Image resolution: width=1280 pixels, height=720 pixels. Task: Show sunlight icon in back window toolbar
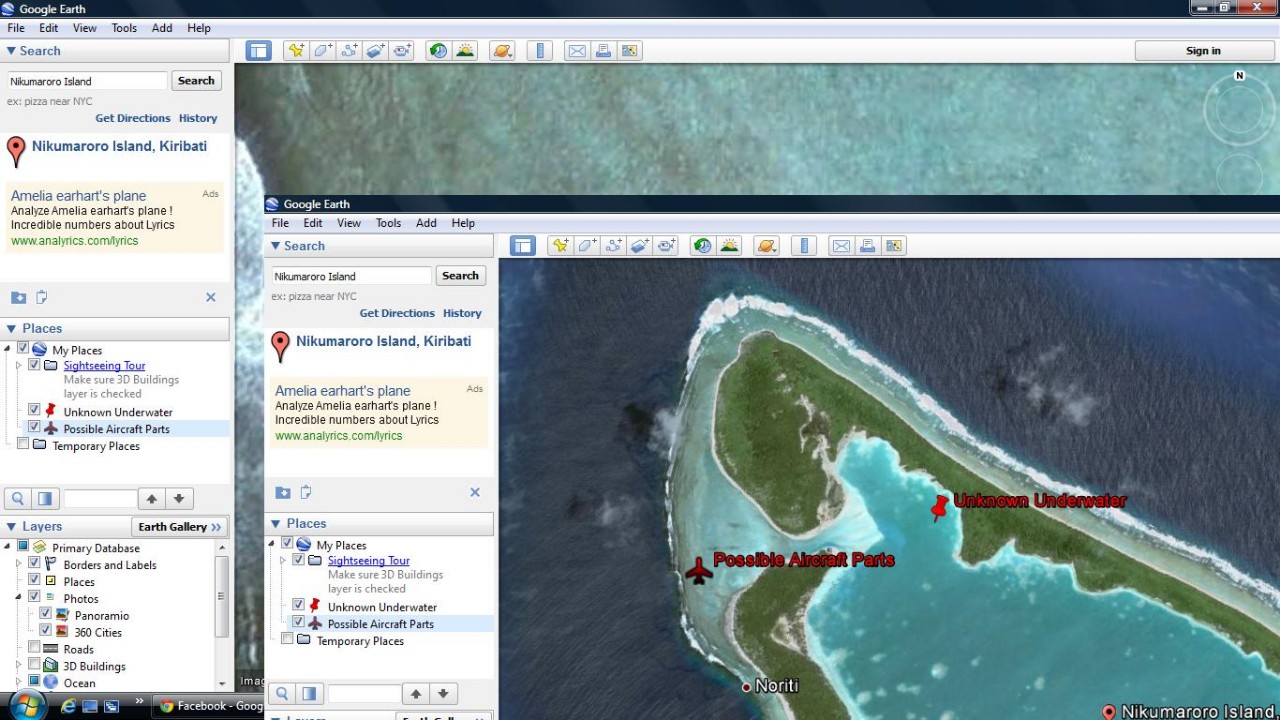pos(465,51)
